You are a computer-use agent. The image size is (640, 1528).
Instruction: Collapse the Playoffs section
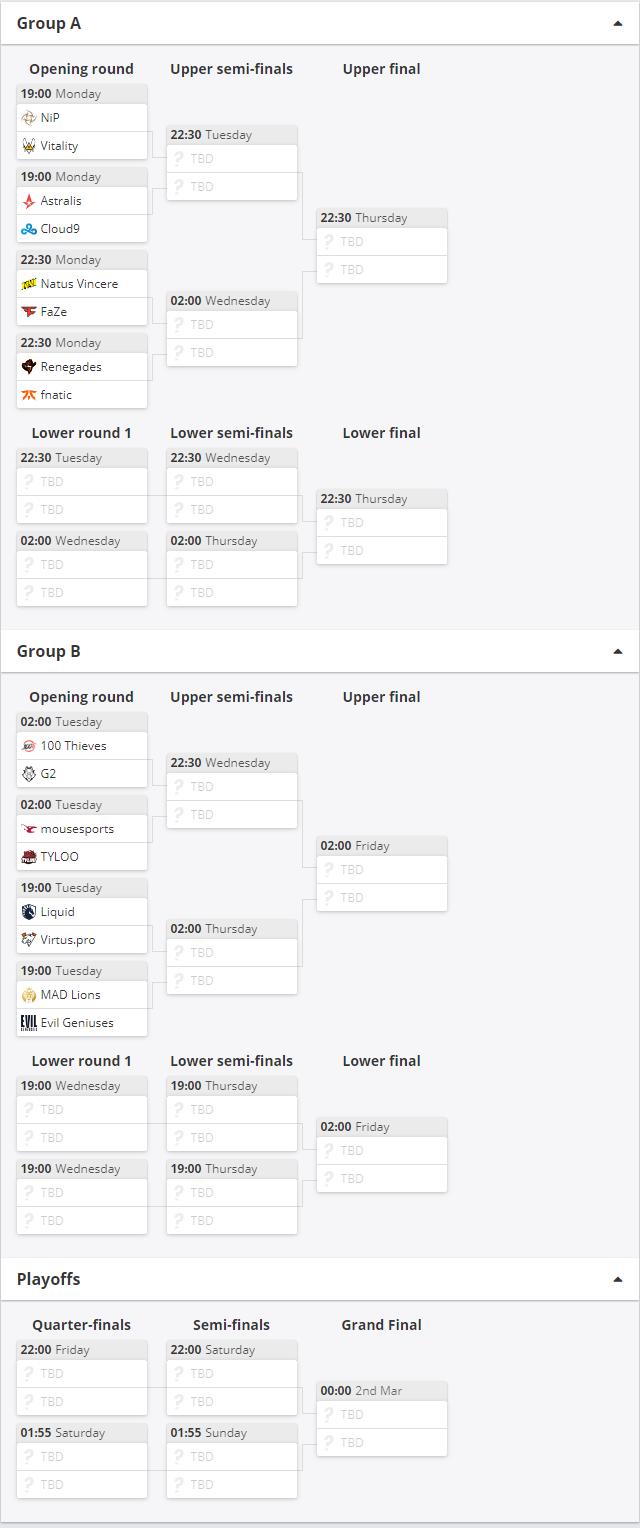617,1280
